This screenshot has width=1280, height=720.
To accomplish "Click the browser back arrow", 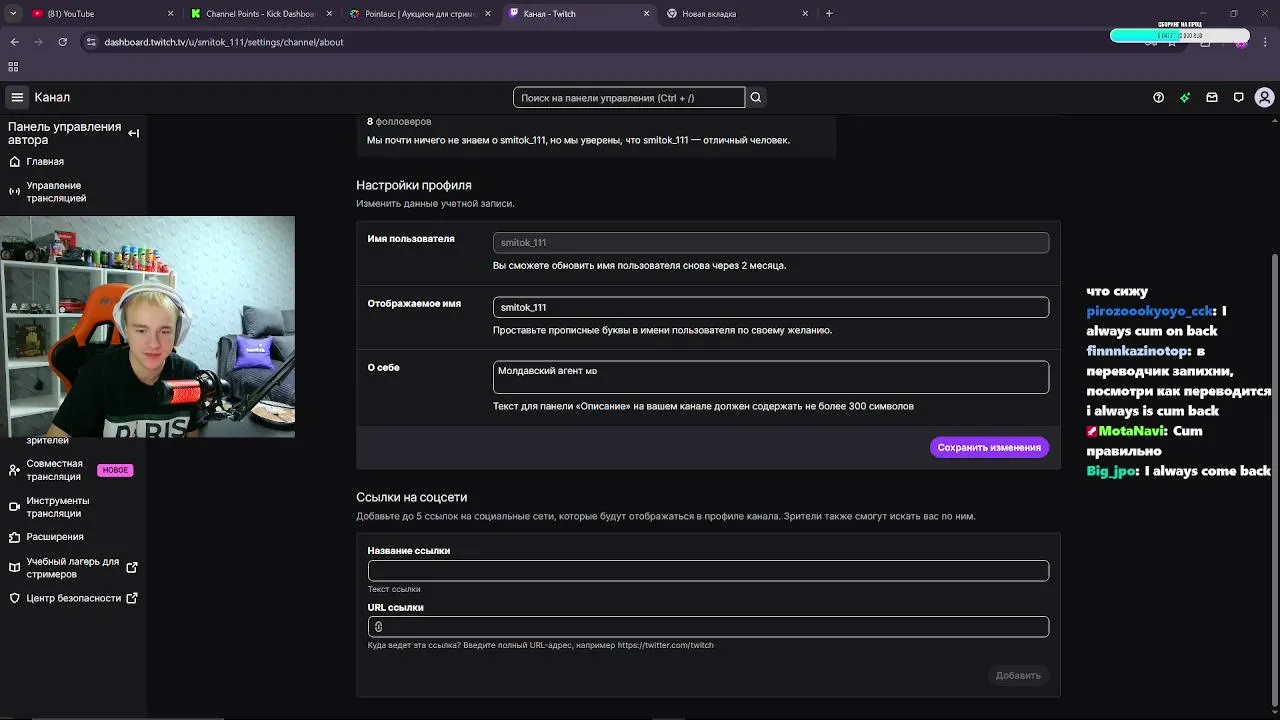I will click(15, 42).
